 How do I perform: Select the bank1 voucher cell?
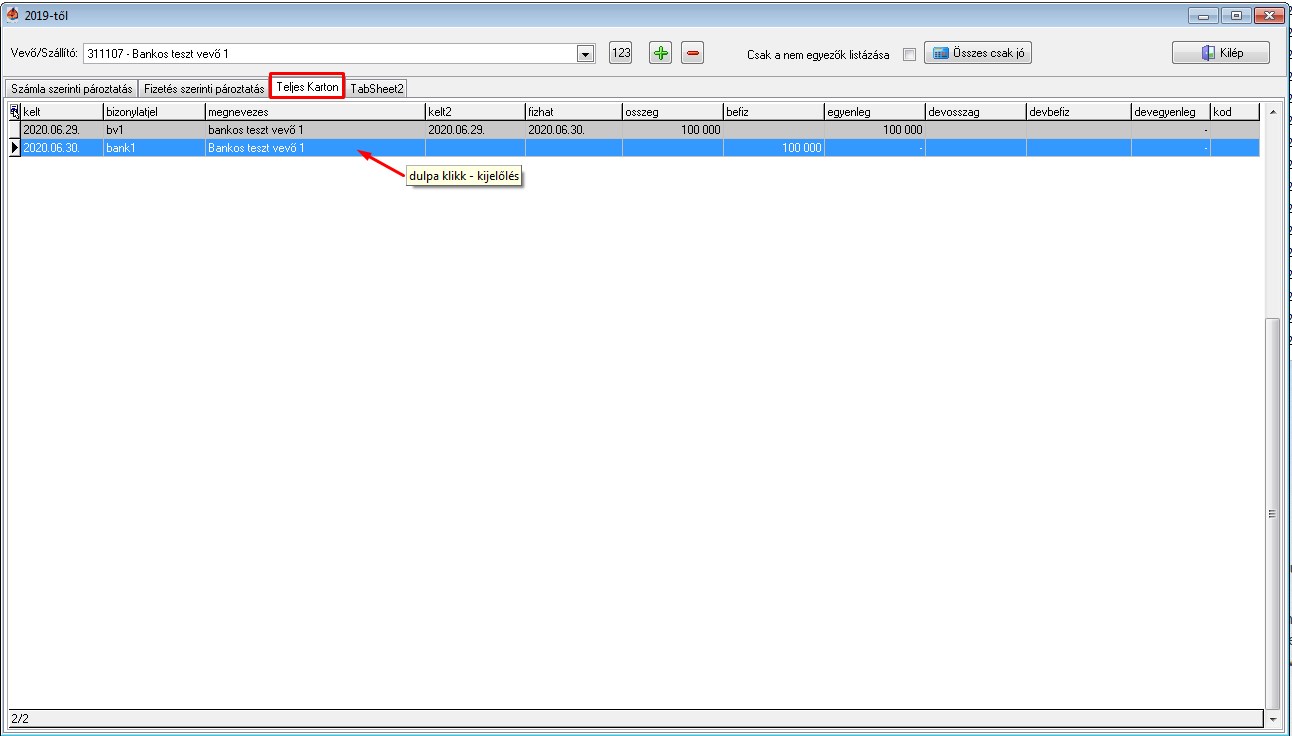tap(154, 148)
